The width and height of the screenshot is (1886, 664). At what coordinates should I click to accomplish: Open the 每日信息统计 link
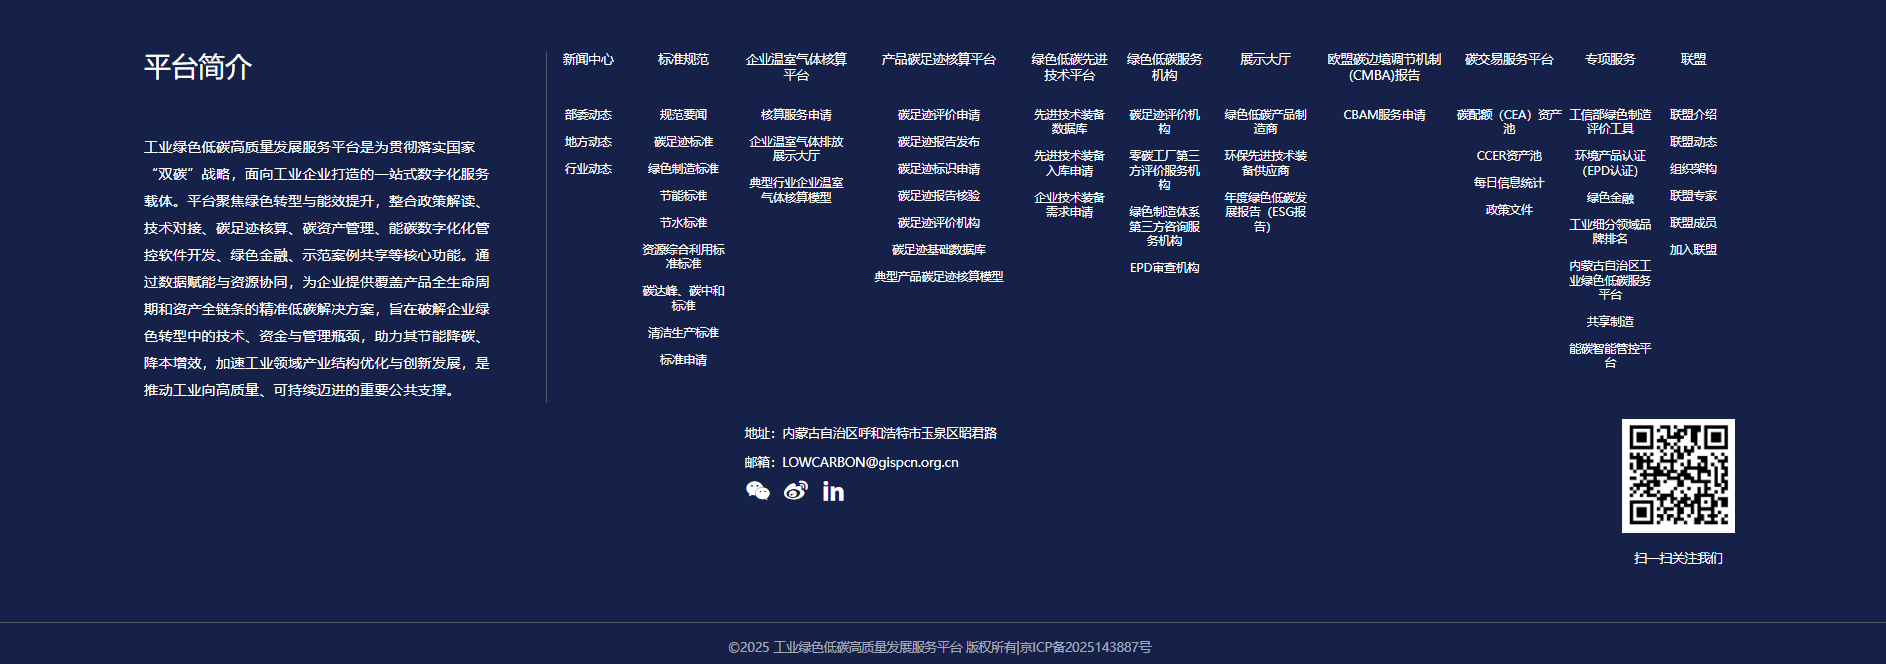(x=1509, y=183)
